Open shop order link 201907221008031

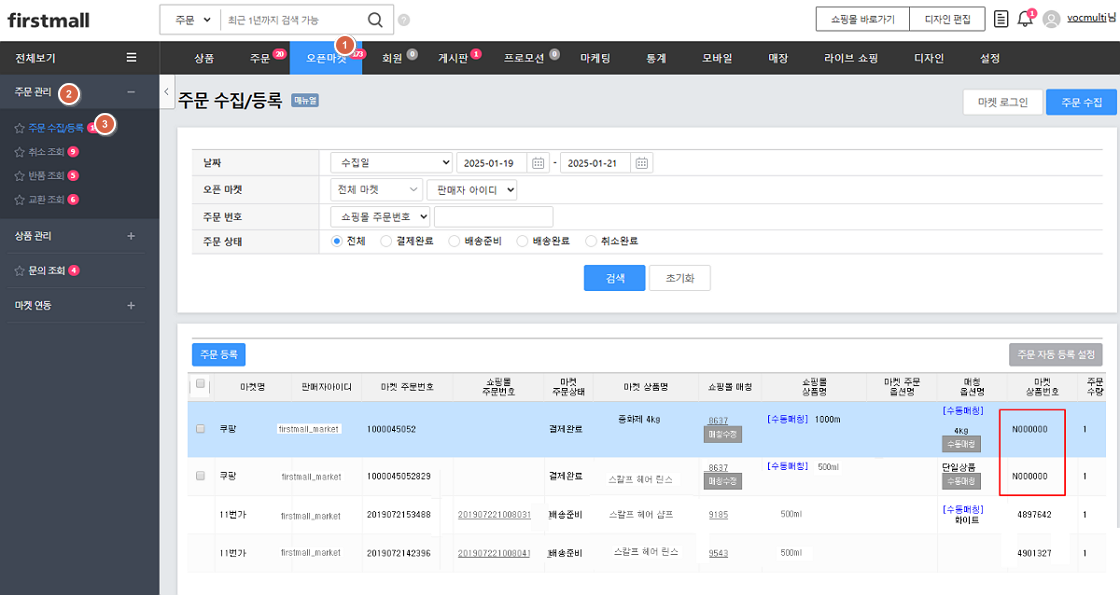pos(494,514)
